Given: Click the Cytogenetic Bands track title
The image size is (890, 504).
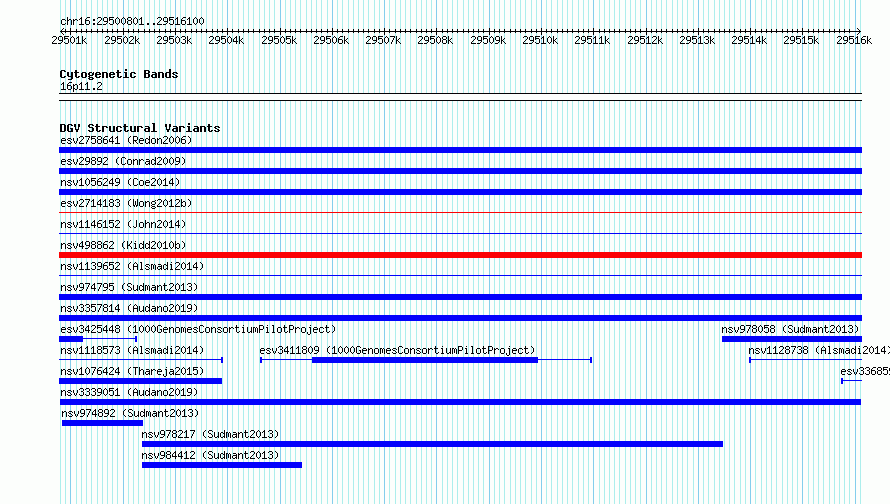Looking at the screenshot, I should (119, 74).
